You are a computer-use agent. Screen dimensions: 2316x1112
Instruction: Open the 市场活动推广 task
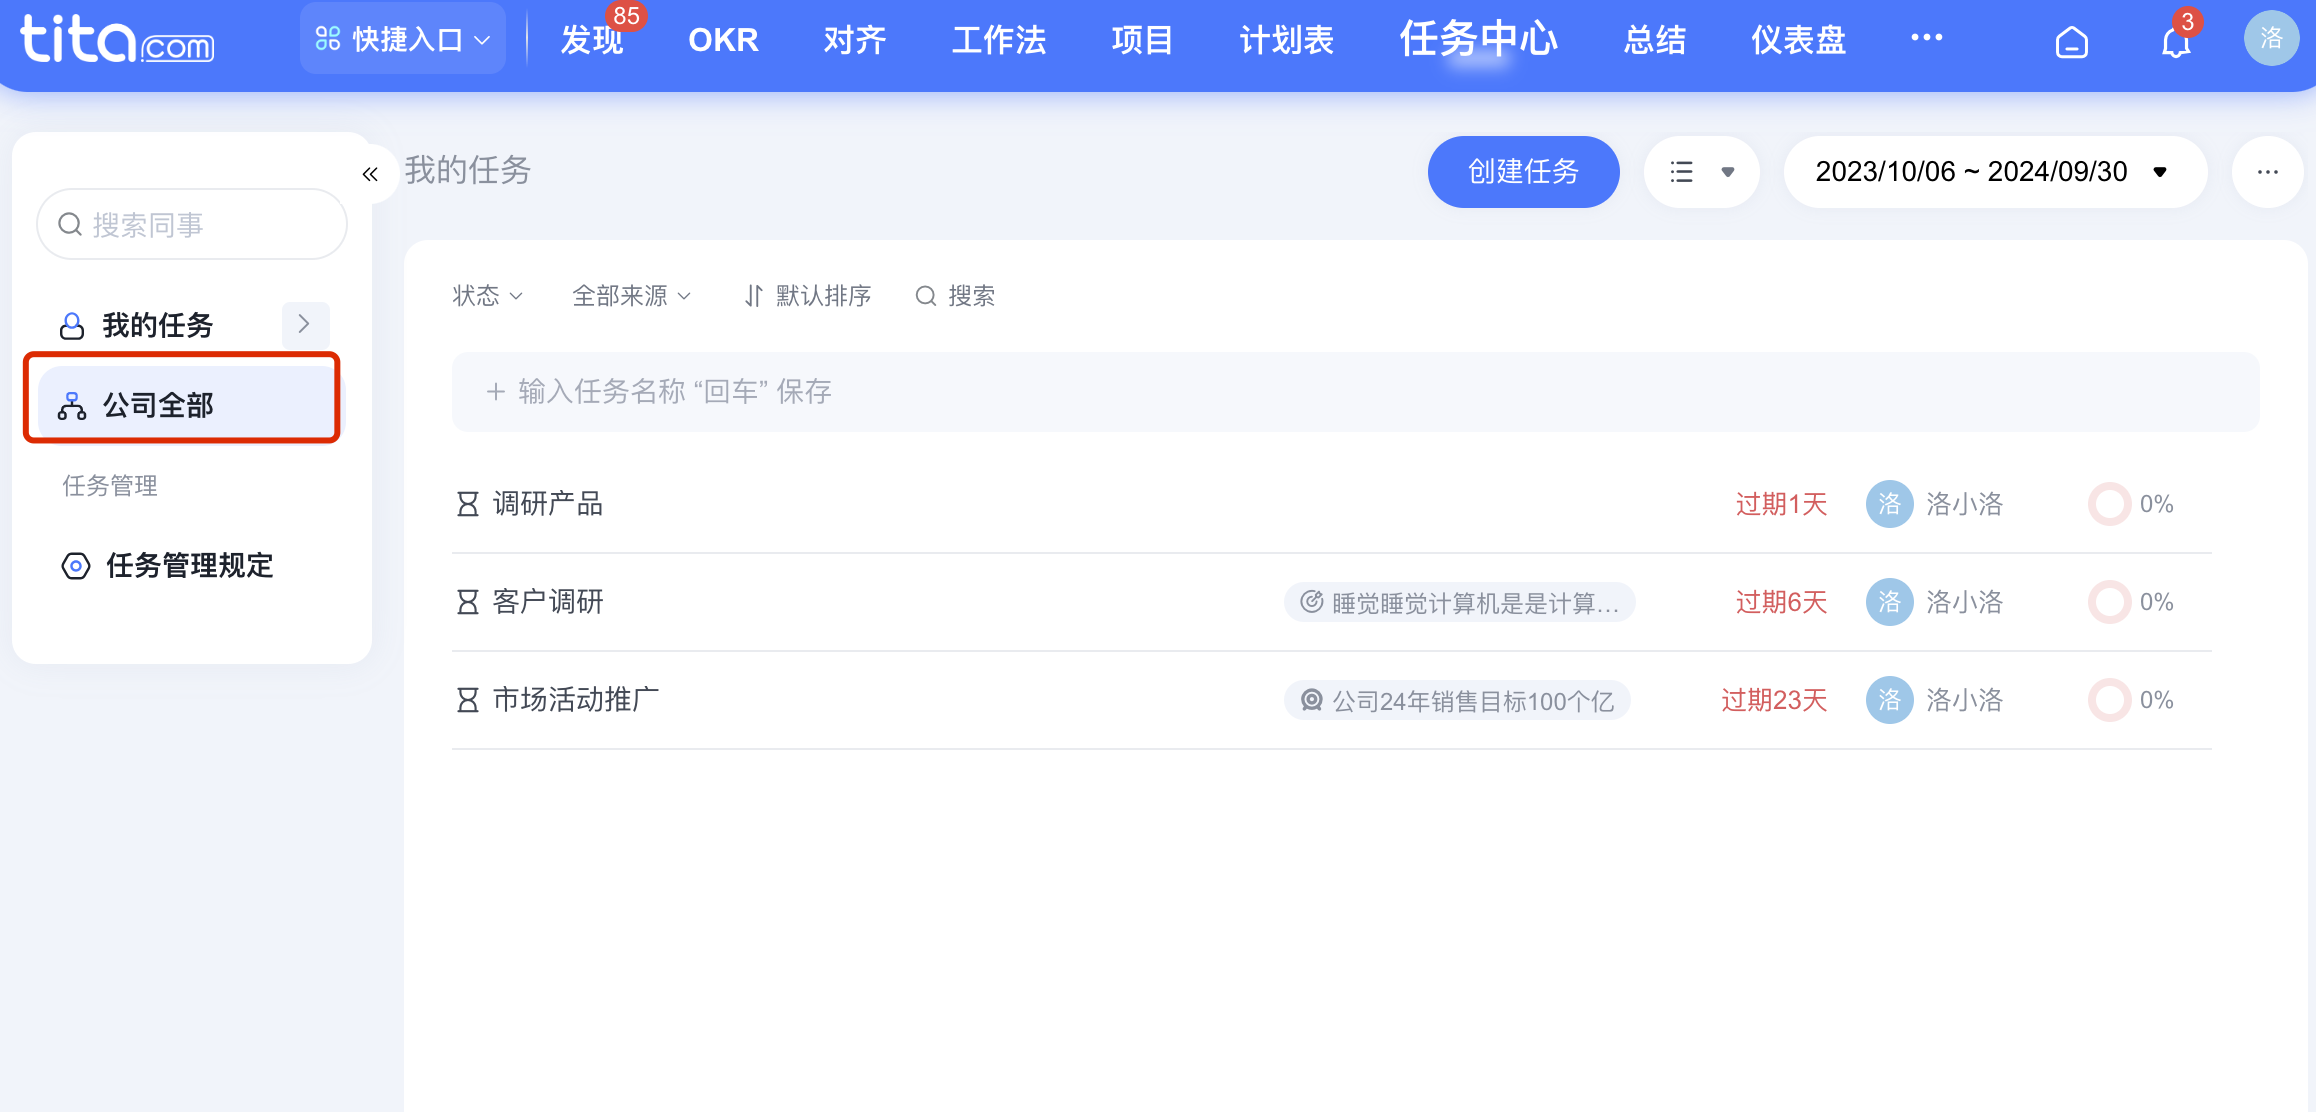tap(576, 700)
